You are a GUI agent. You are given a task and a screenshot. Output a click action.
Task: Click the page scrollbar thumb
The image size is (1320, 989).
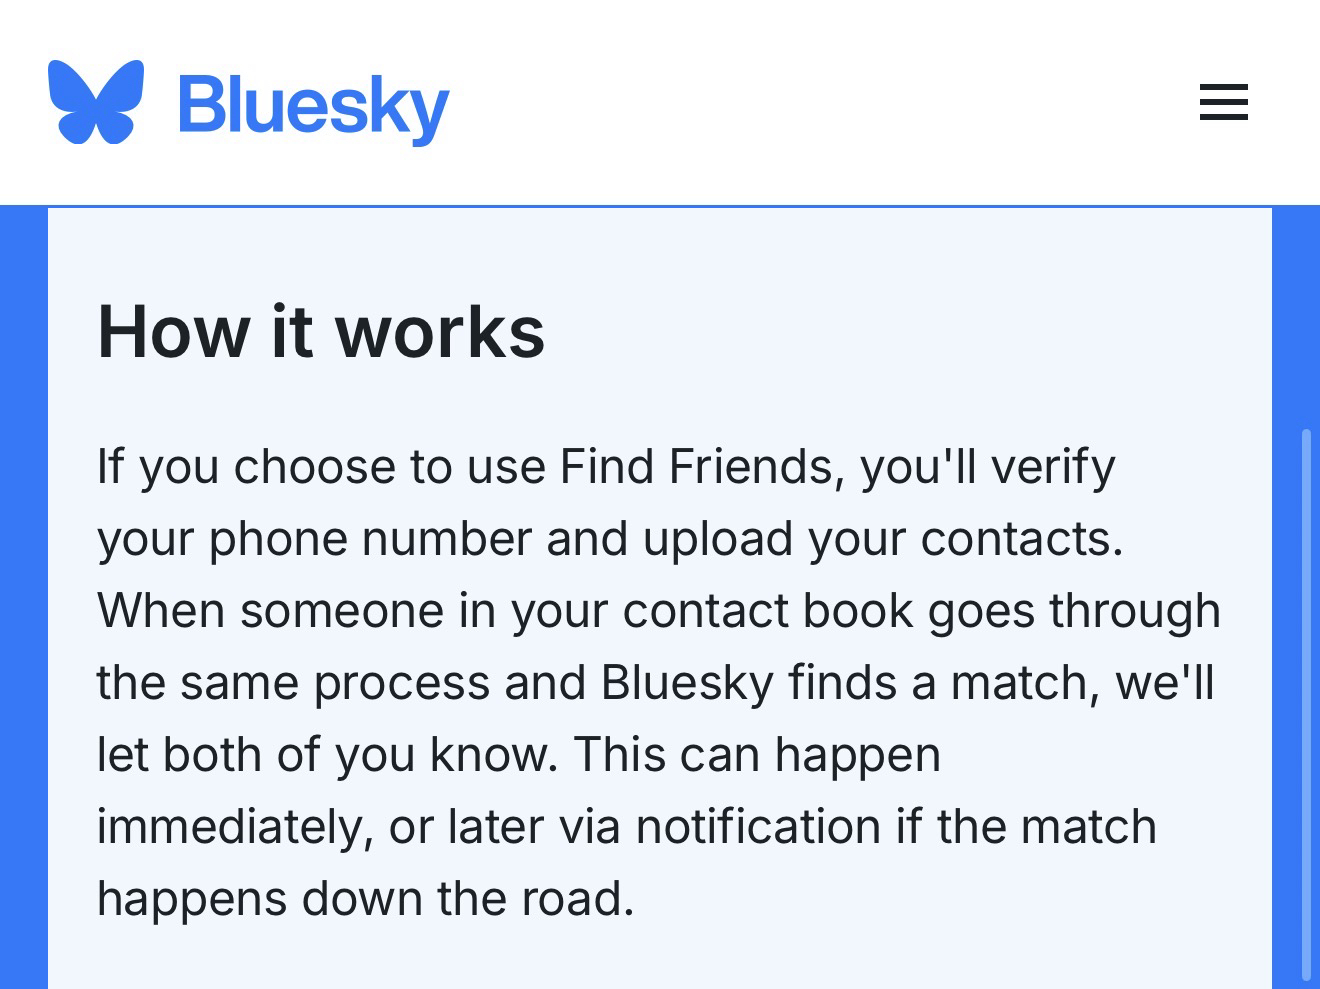tap(1306, 700)
